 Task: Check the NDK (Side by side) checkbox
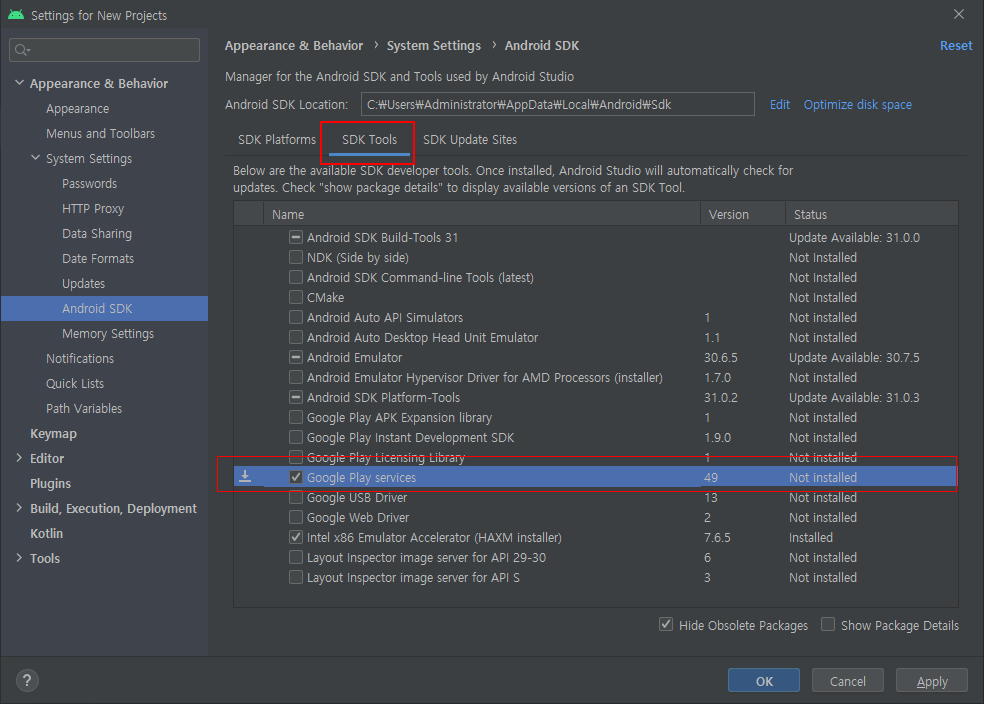(296, 257)
